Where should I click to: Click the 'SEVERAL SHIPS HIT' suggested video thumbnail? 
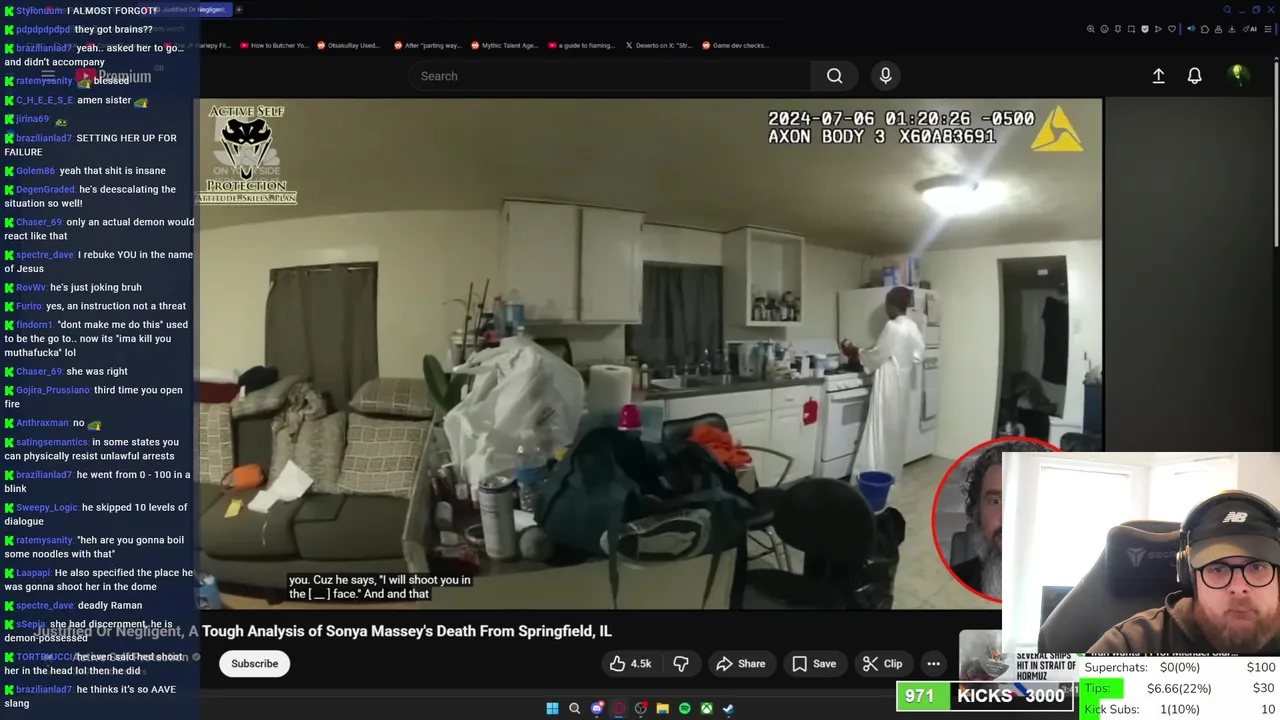[x=1017, y=663]
